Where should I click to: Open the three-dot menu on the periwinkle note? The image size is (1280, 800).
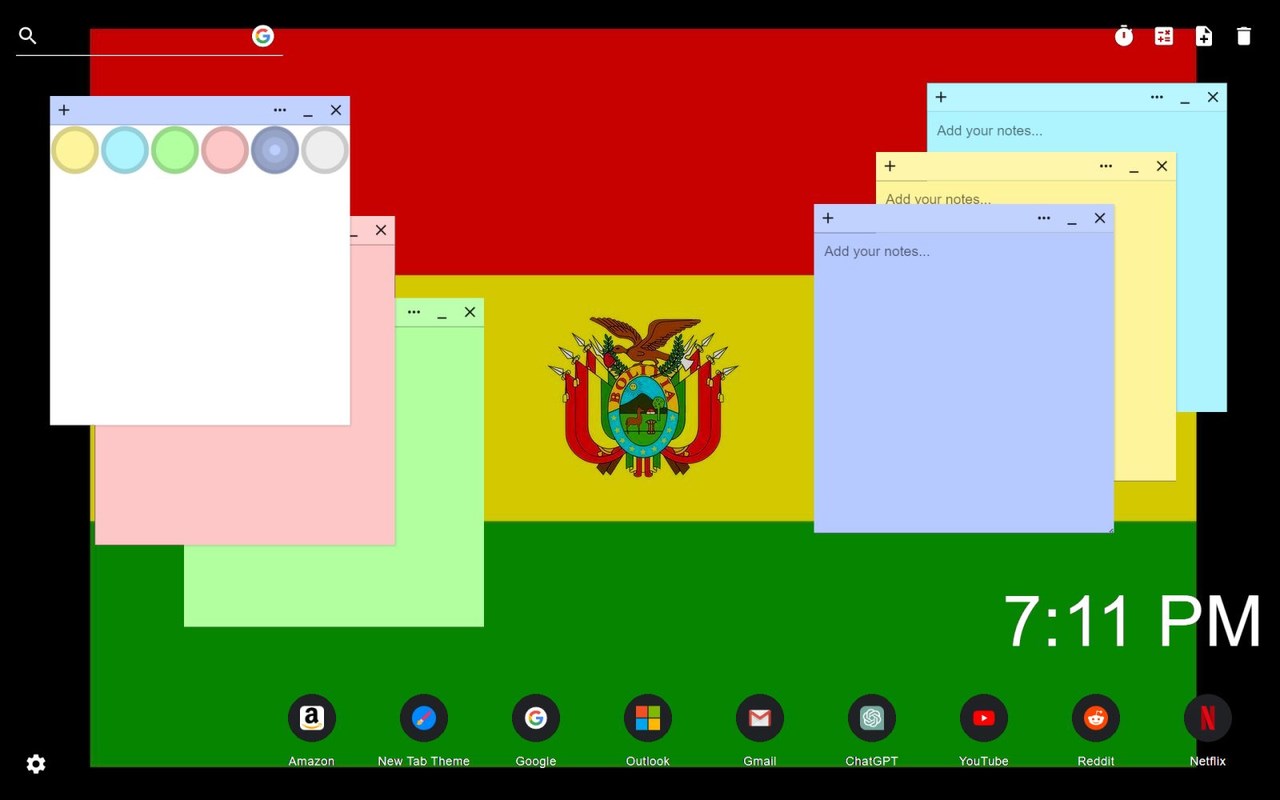(1044, 218)
